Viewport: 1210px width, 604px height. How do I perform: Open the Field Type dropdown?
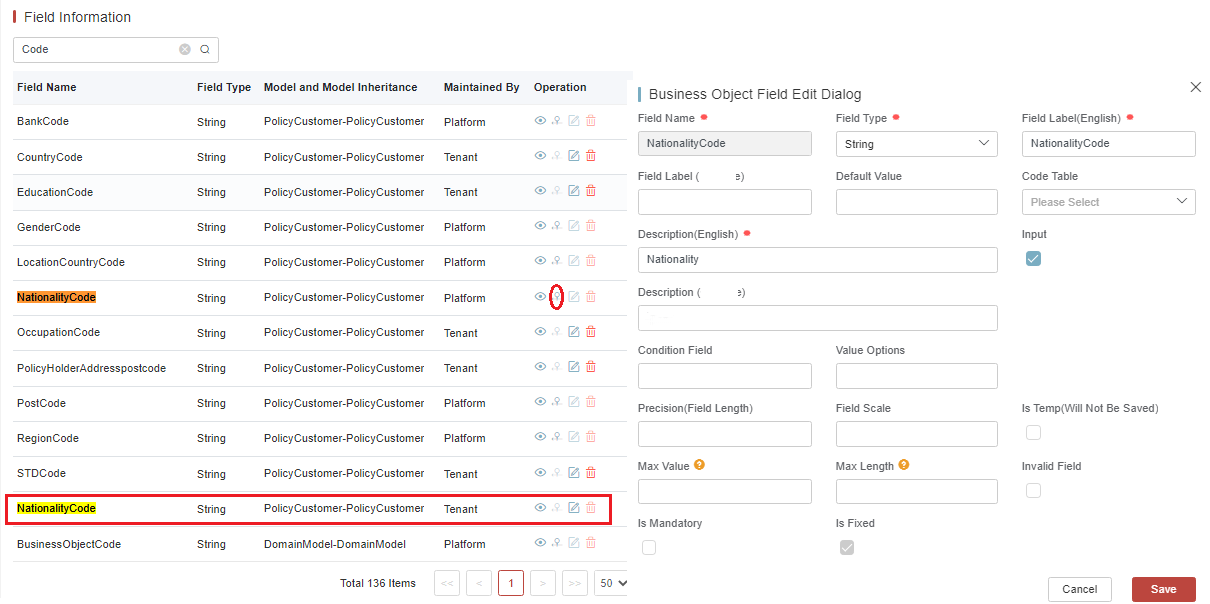(x=916, y=144)
